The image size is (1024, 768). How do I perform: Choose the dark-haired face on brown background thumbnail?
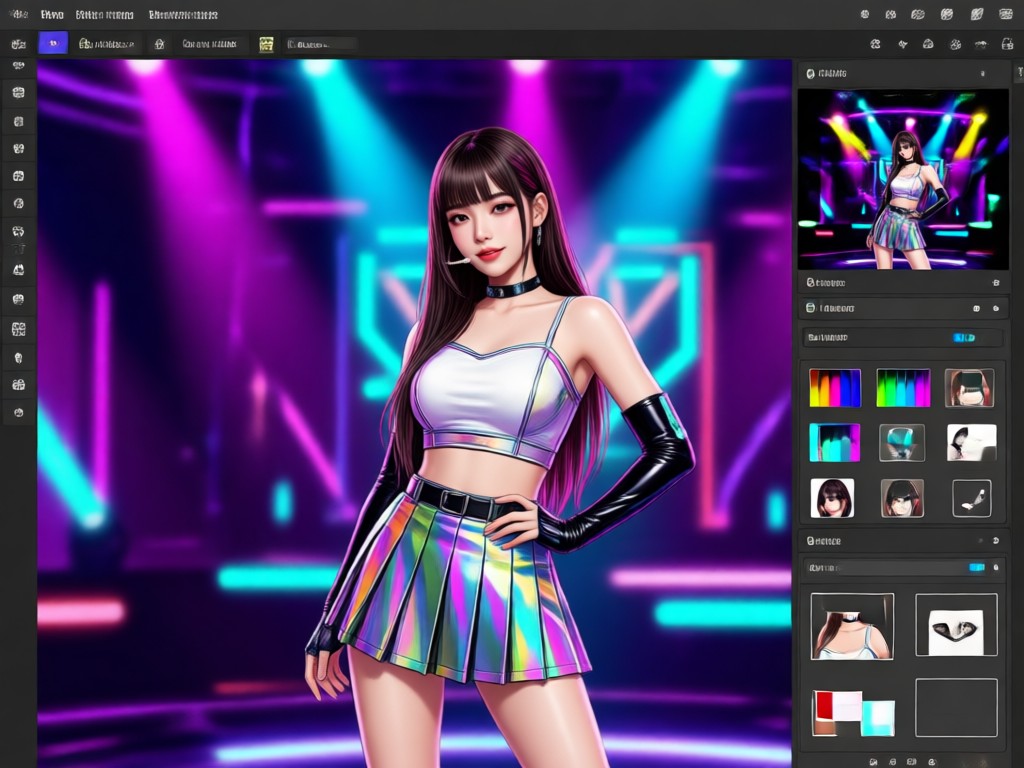(902, 498)
